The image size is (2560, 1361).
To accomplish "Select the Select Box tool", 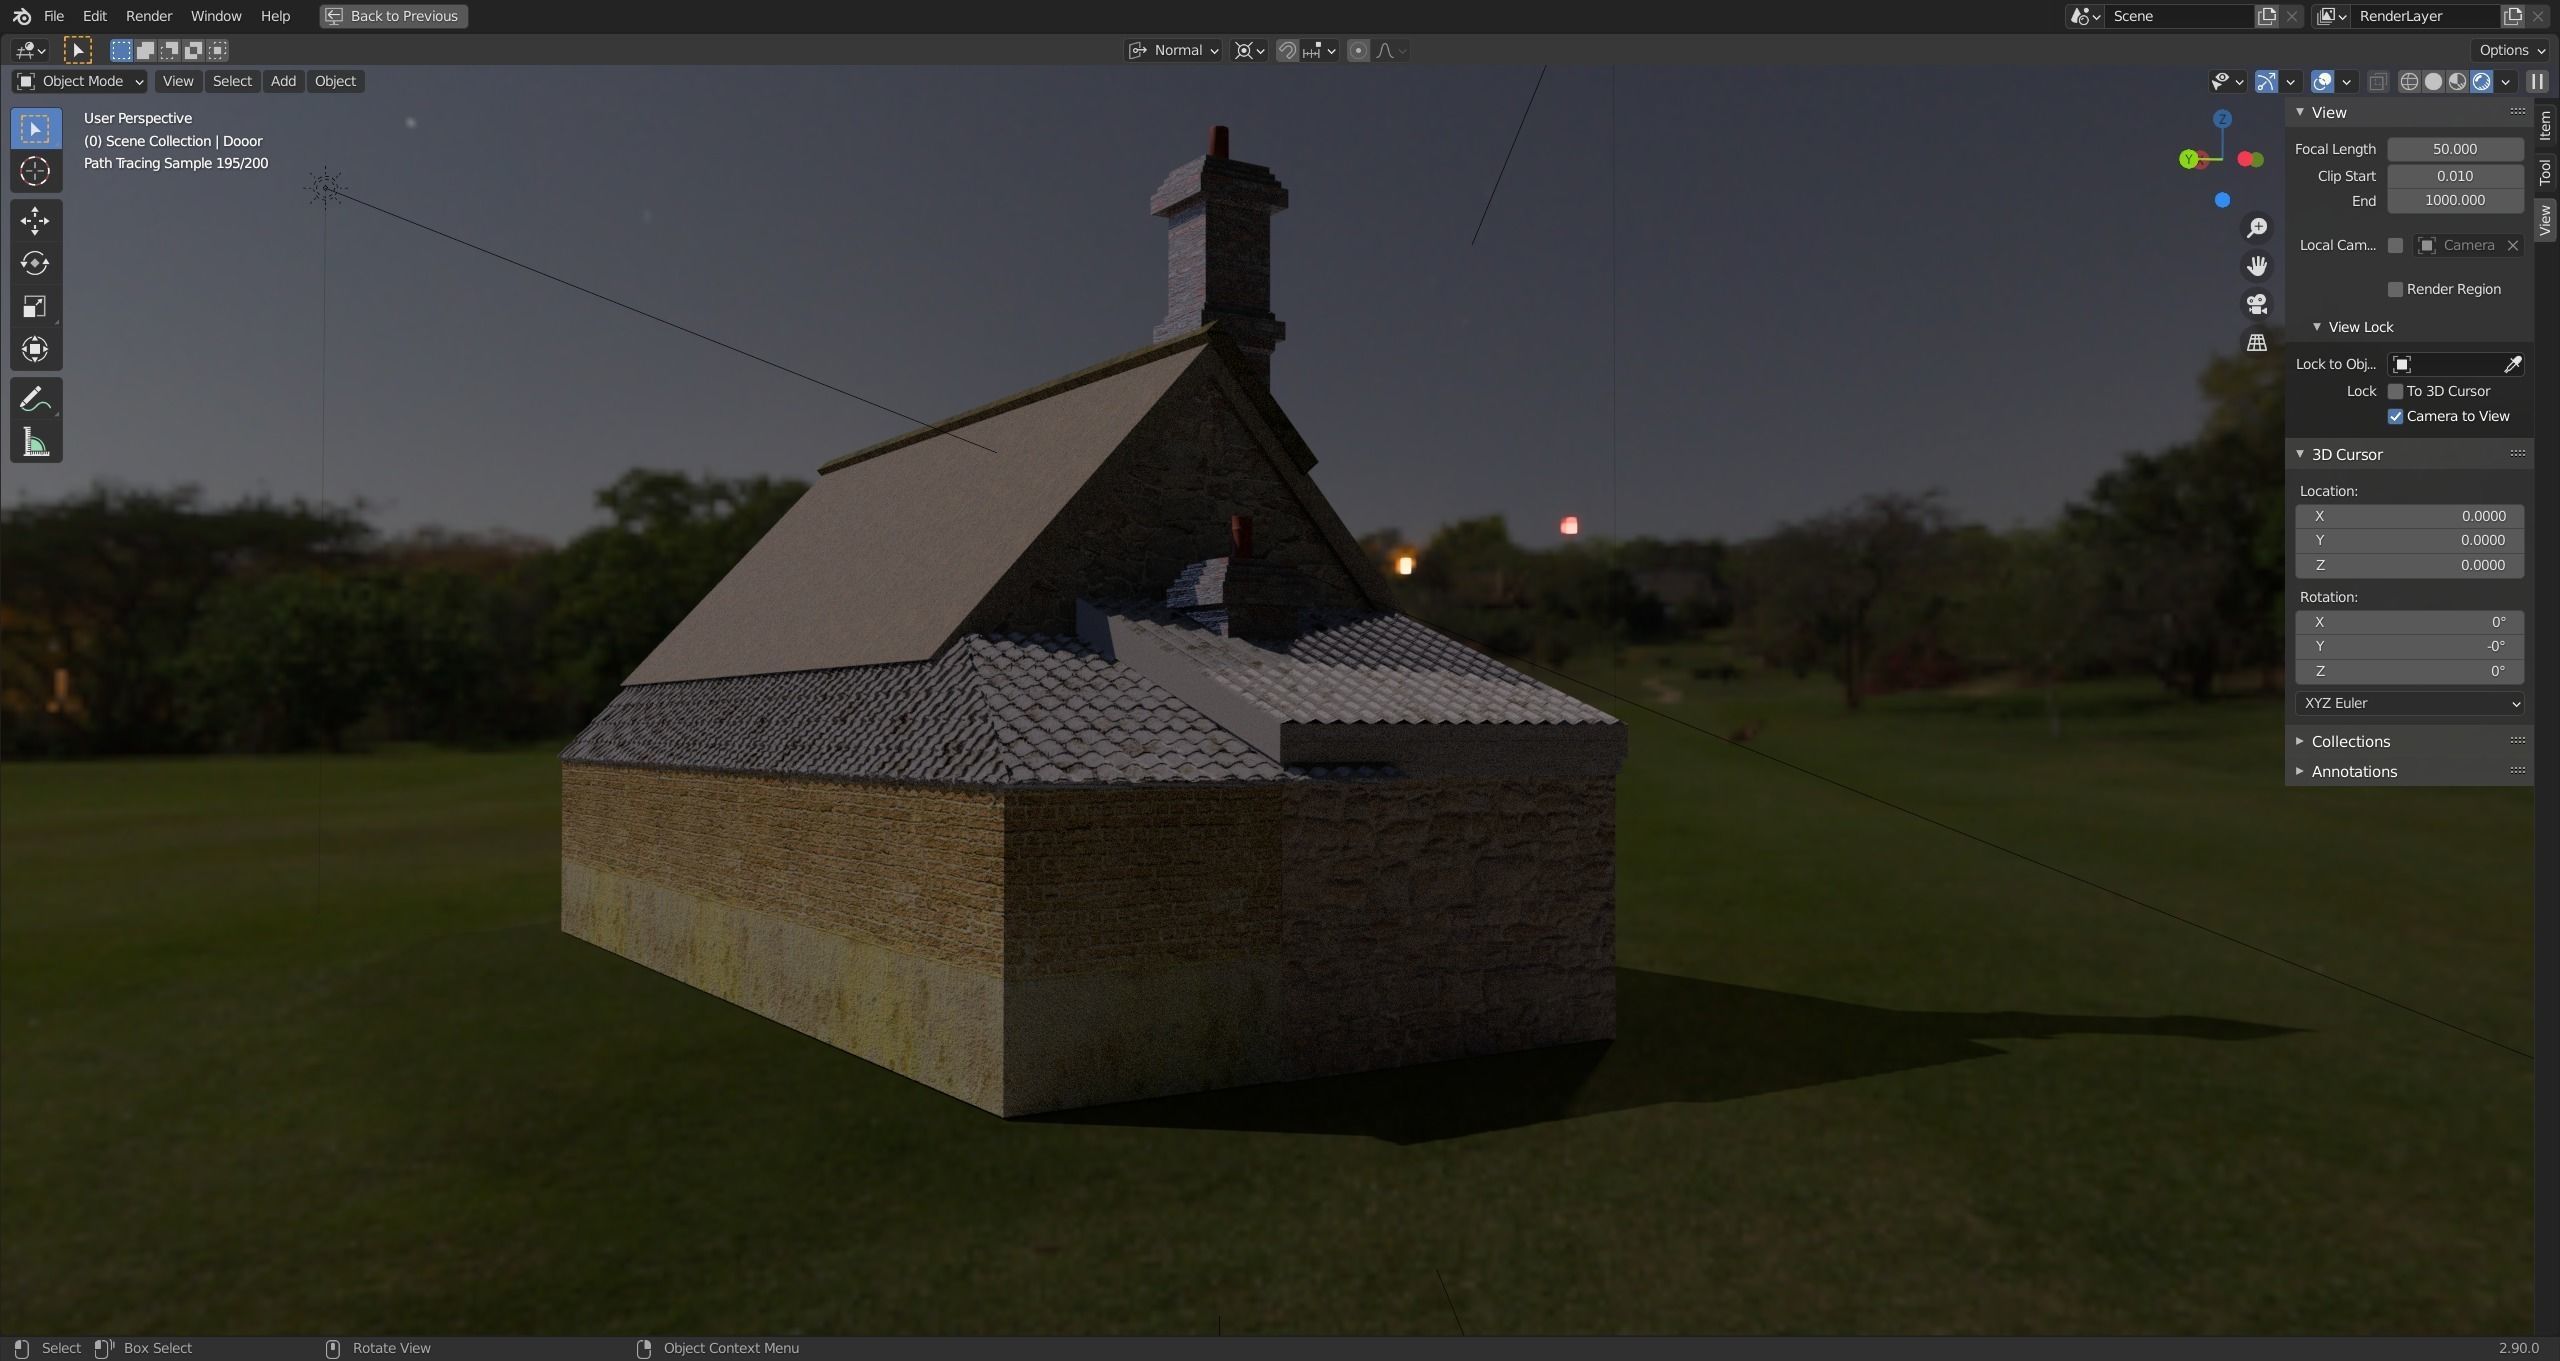I will [35, 129].
